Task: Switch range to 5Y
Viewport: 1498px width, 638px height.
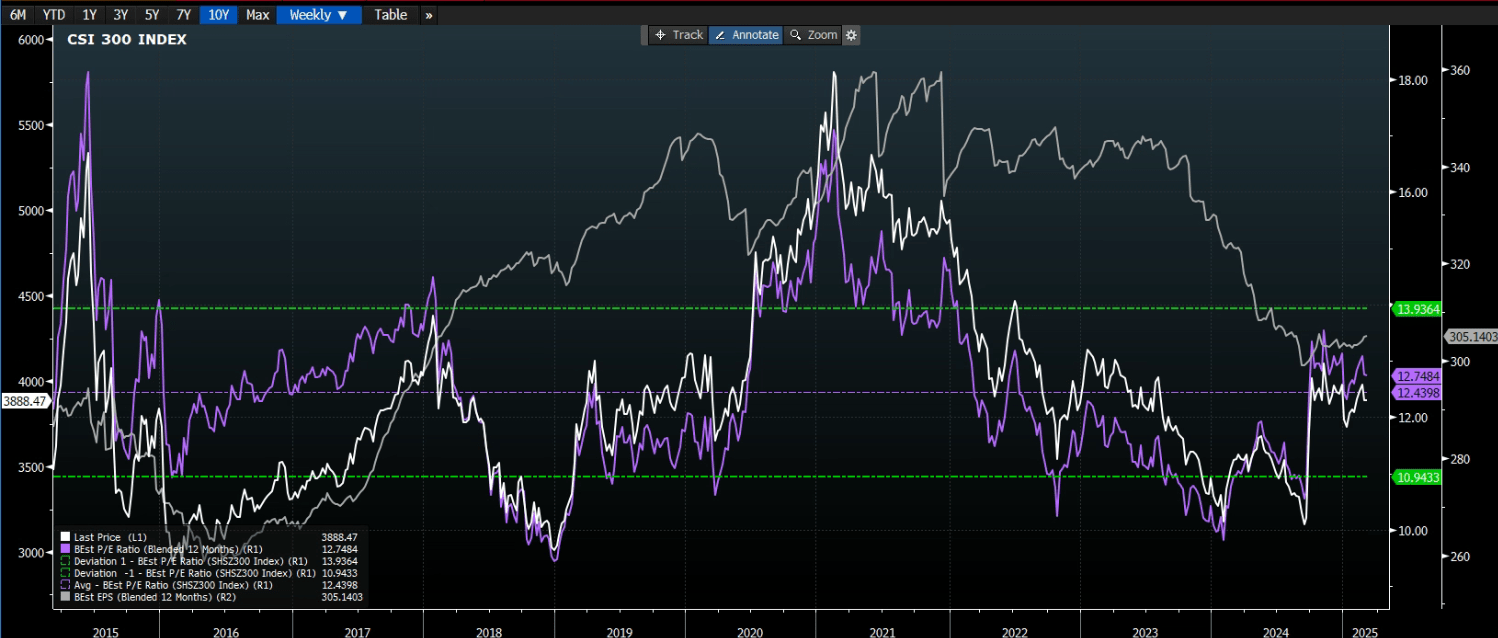Action: click(152, 15)
